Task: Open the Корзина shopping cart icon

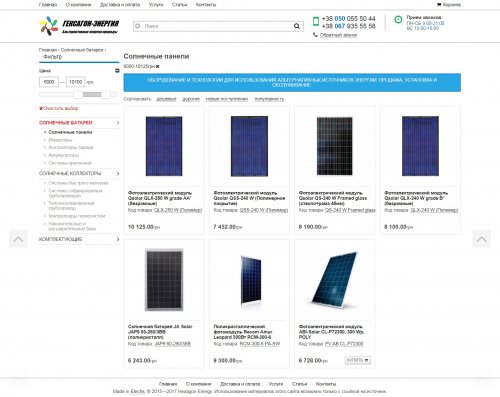Action: click(439, 5)
